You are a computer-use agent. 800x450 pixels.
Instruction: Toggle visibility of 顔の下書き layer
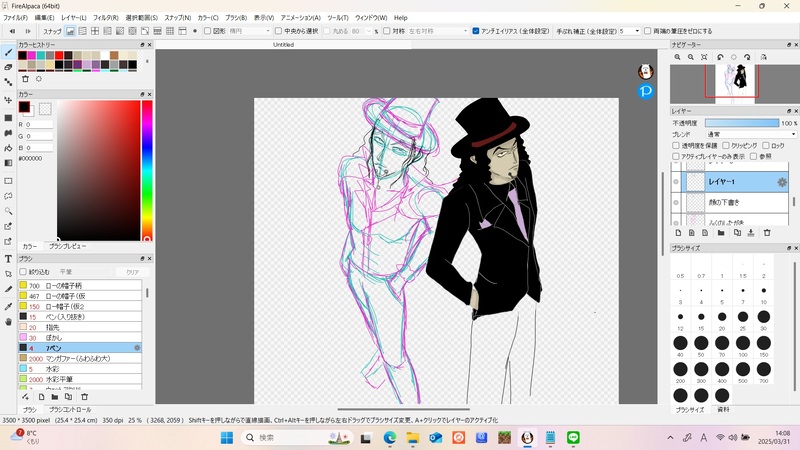[x=676, y=202]
